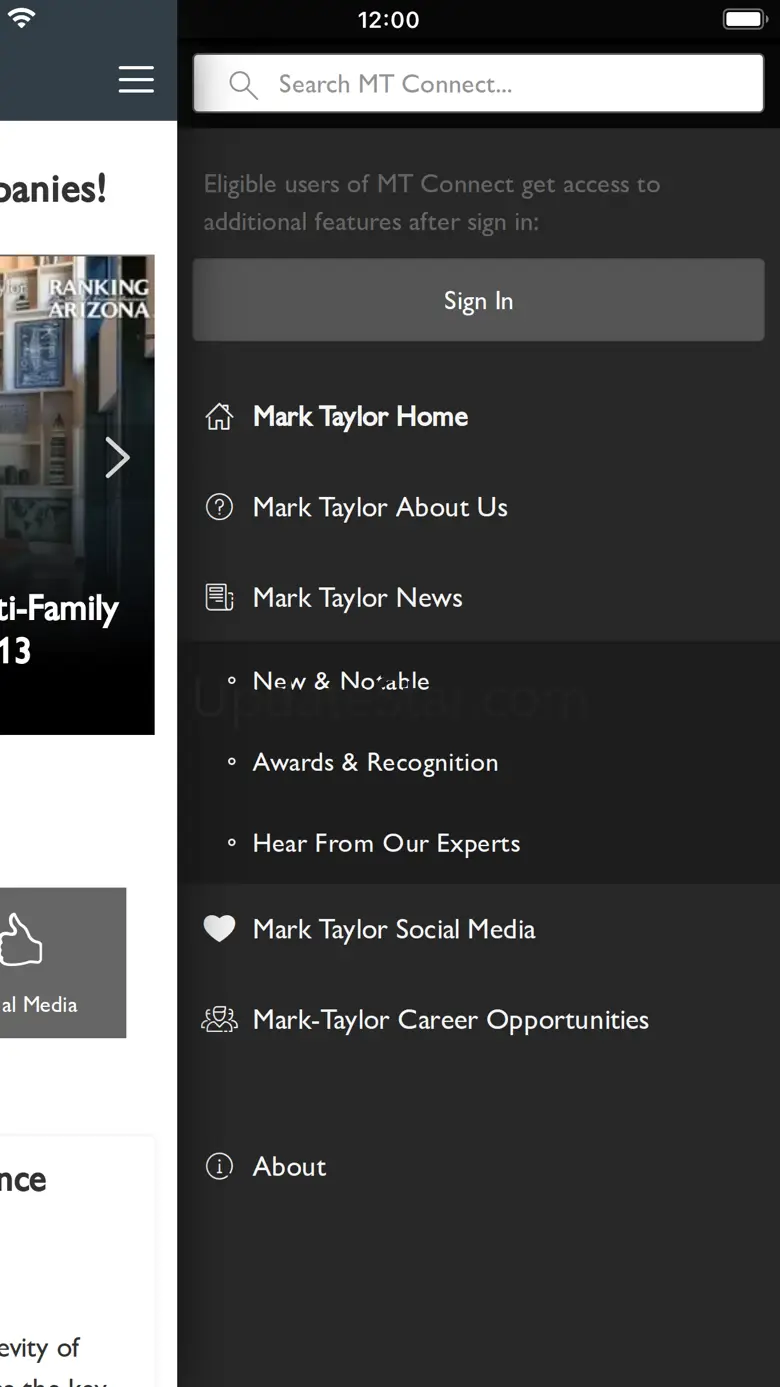780x1387 pixels.
Task: Tap the thumbs-up Social Media tile
Action: (60, 962)
